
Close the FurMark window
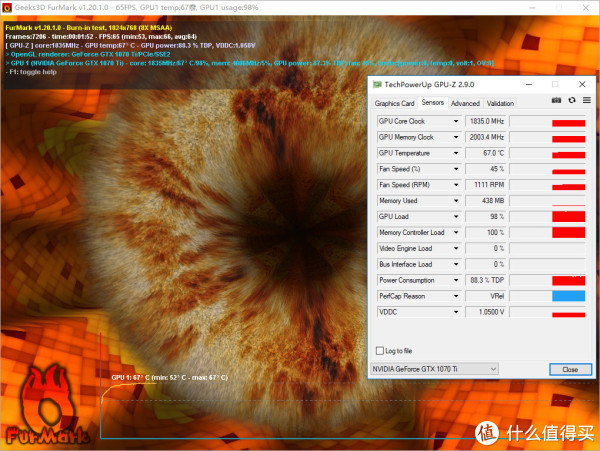pos(586,8)
